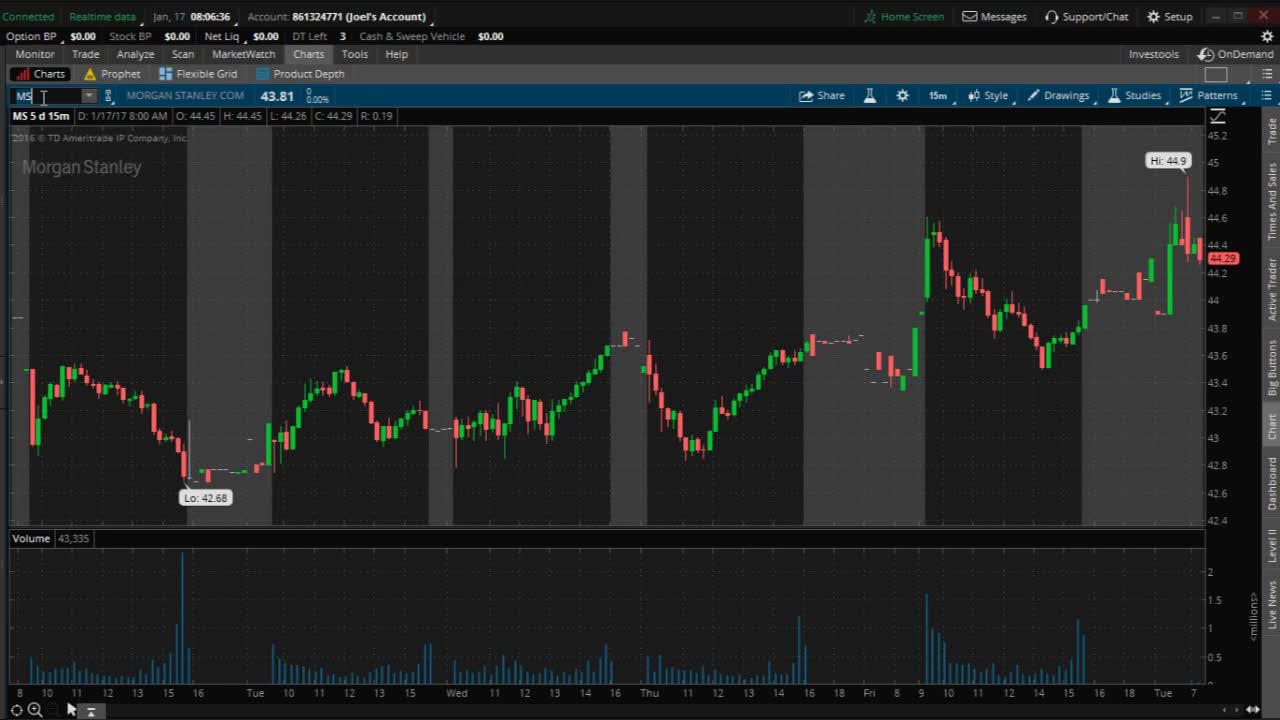Open the Trade side panel tab
The image size is (1280, 720).
coord(1272,131)
